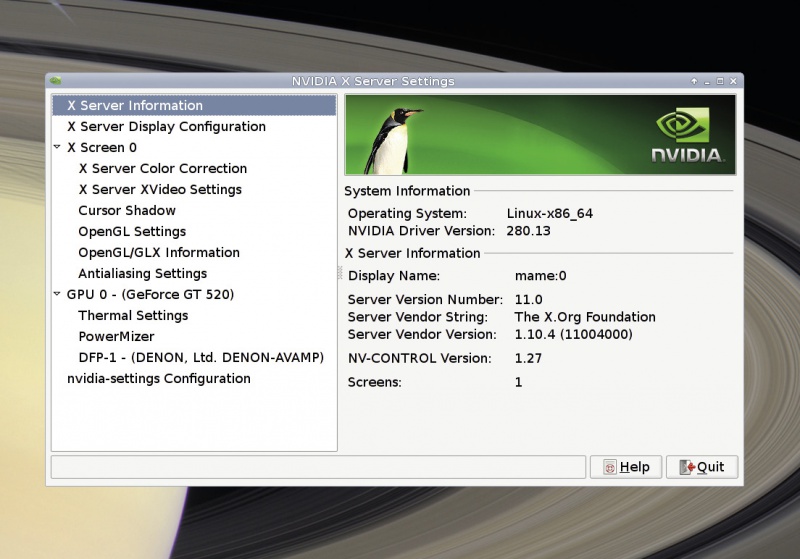Viewport: 800px width, 559px height.
Task: Open OpenGL/GLX Information page
Action: pyautogui.click(x=159, y=252)
